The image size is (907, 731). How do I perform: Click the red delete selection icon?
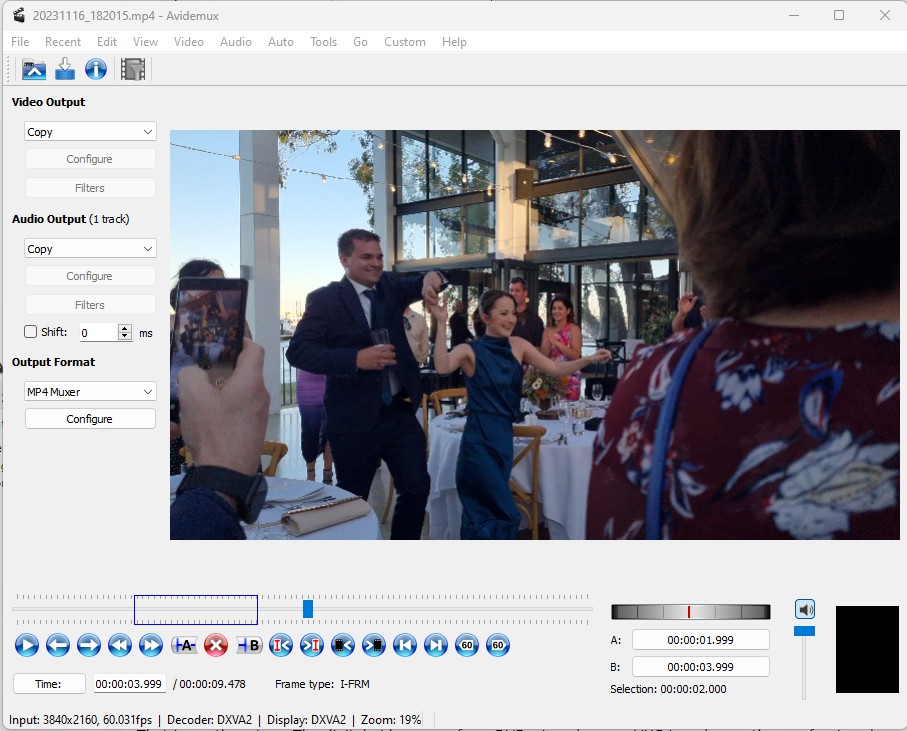point(216,645)
